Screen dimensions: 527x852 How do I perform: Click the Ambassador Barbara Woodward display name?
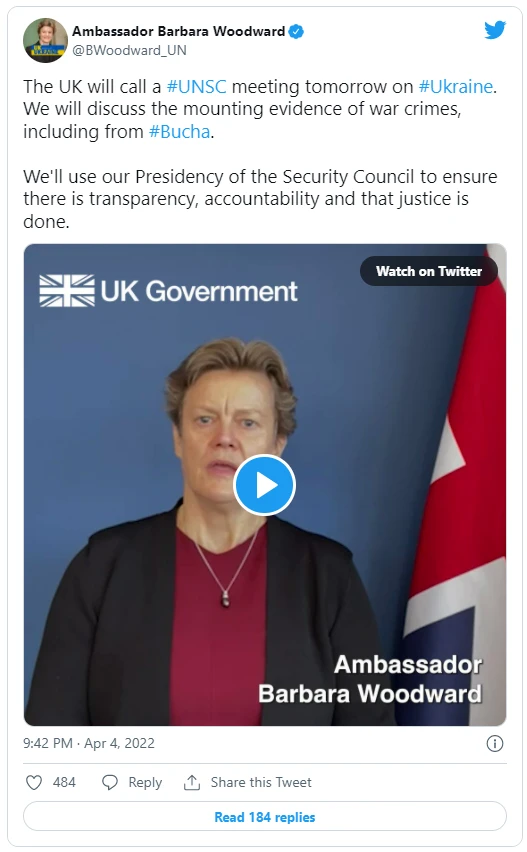[178, 31]
